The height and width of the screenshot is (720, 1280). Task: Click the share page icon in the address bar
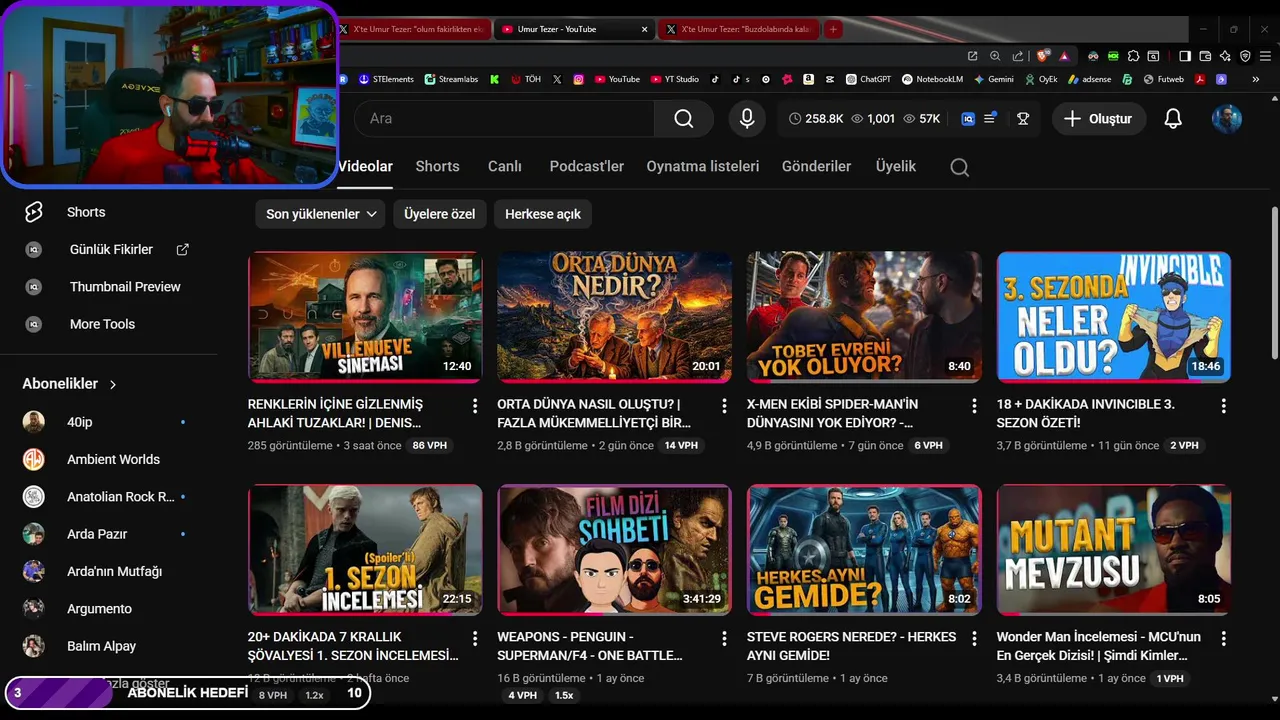coord(1018,56)
